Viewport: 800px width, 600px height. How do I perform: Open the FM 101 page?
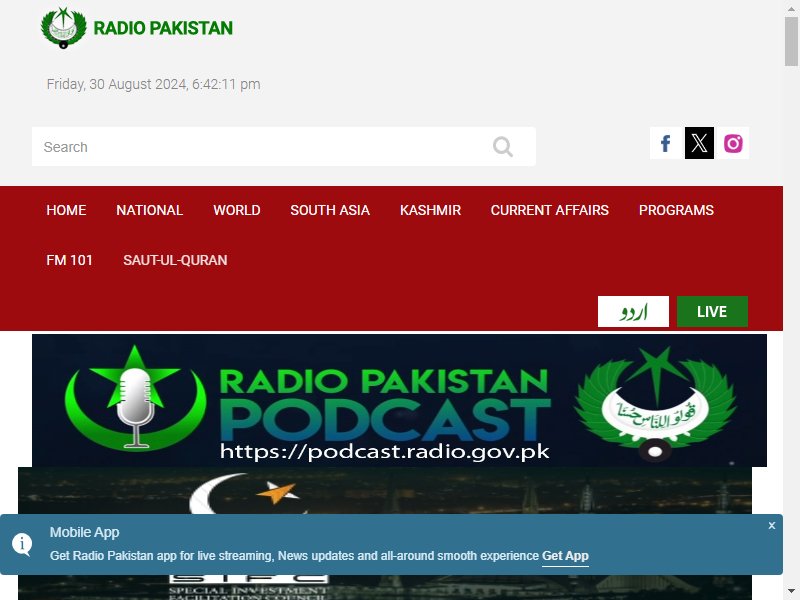(x=69, y=260)
